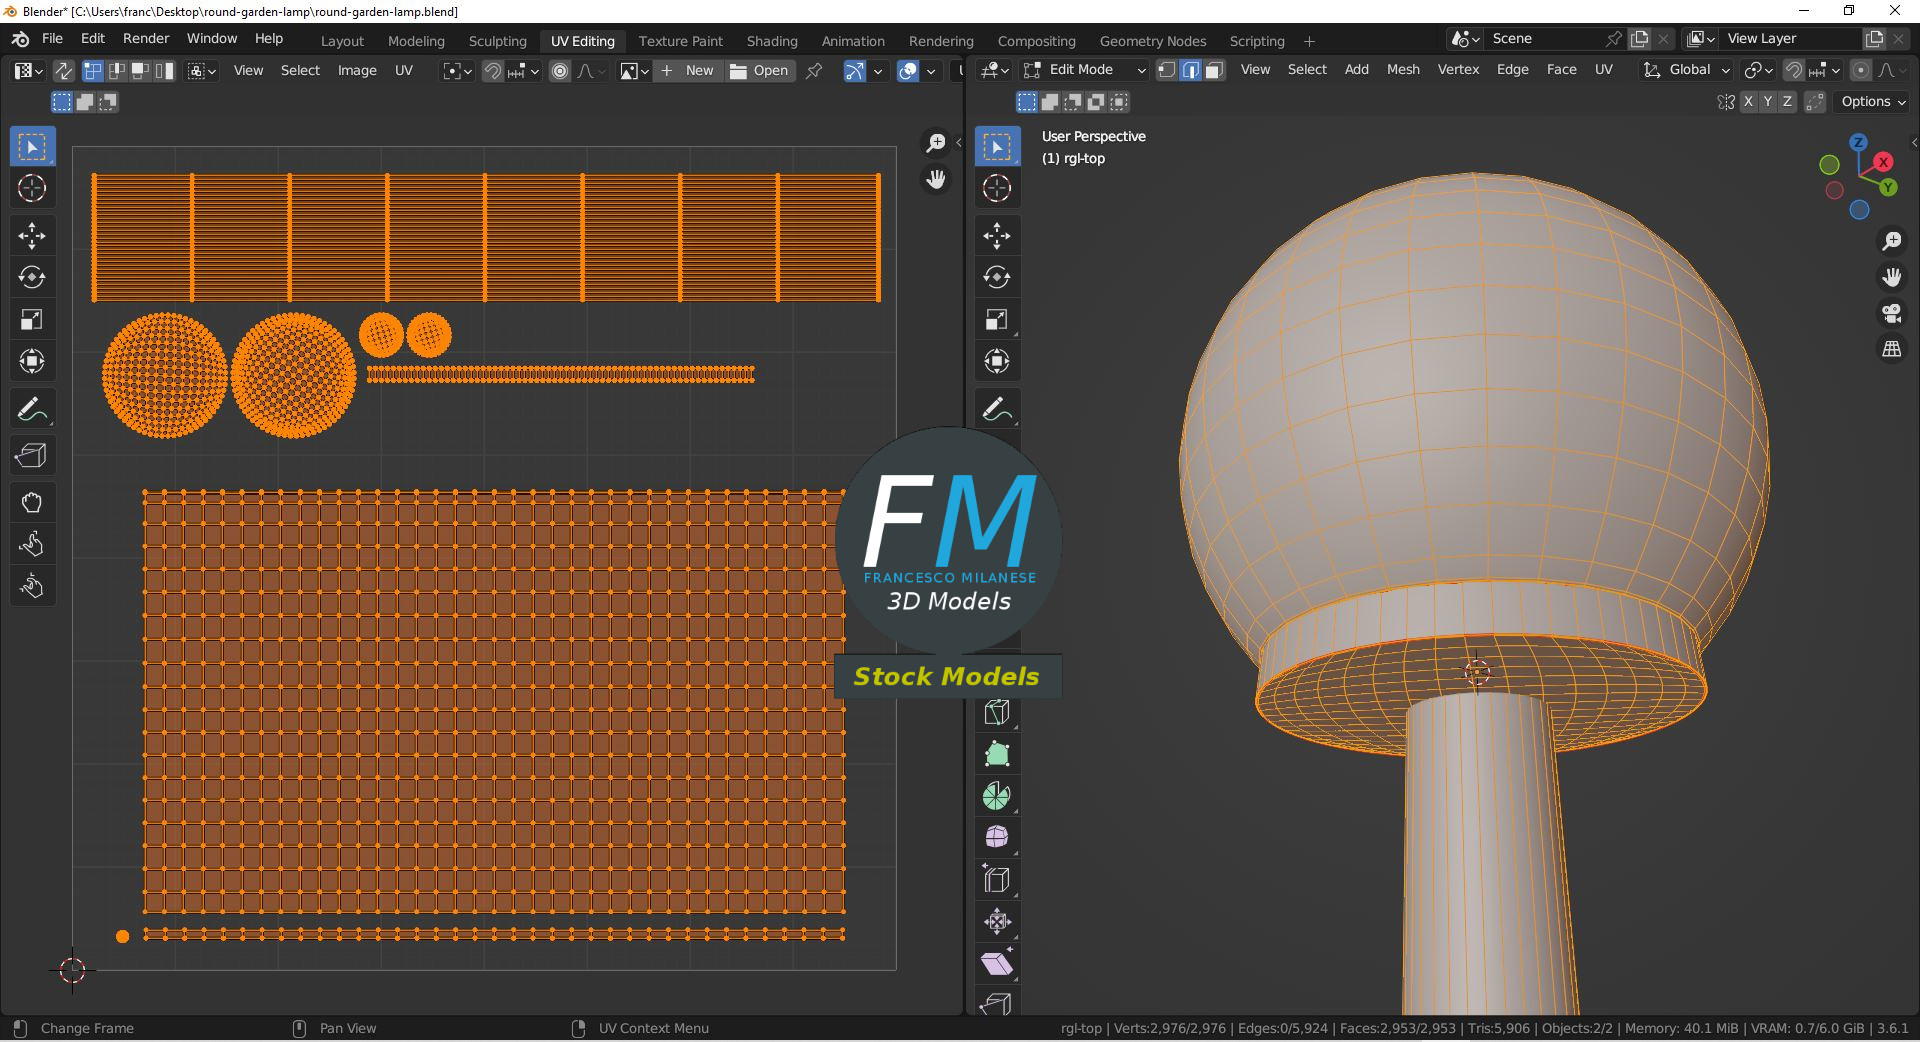Click the Open image button
Screen dimensions: 1920x1042
(x=760, y=71)
